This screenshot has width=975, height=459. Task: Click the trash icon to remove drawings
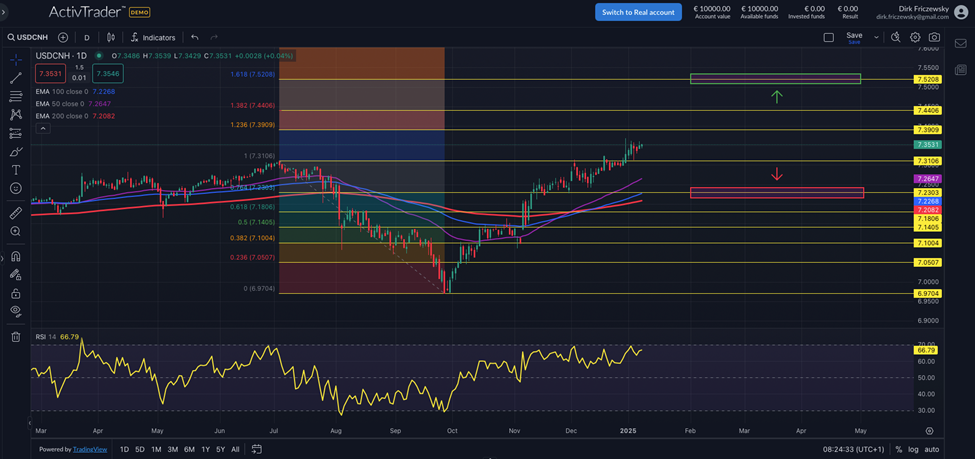pos(16,337)
